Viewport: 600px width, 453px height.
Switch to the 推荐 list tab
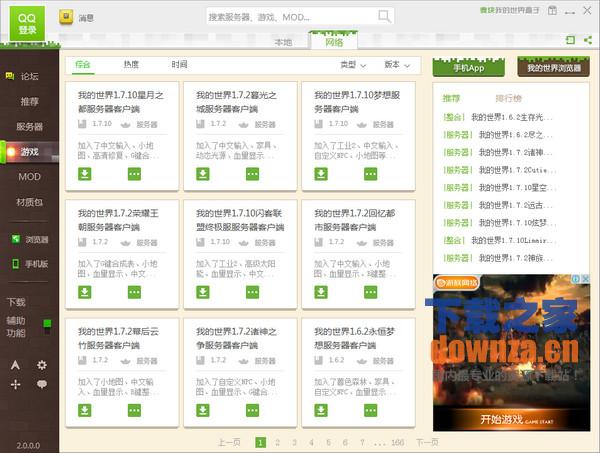[x=451, y=98]
